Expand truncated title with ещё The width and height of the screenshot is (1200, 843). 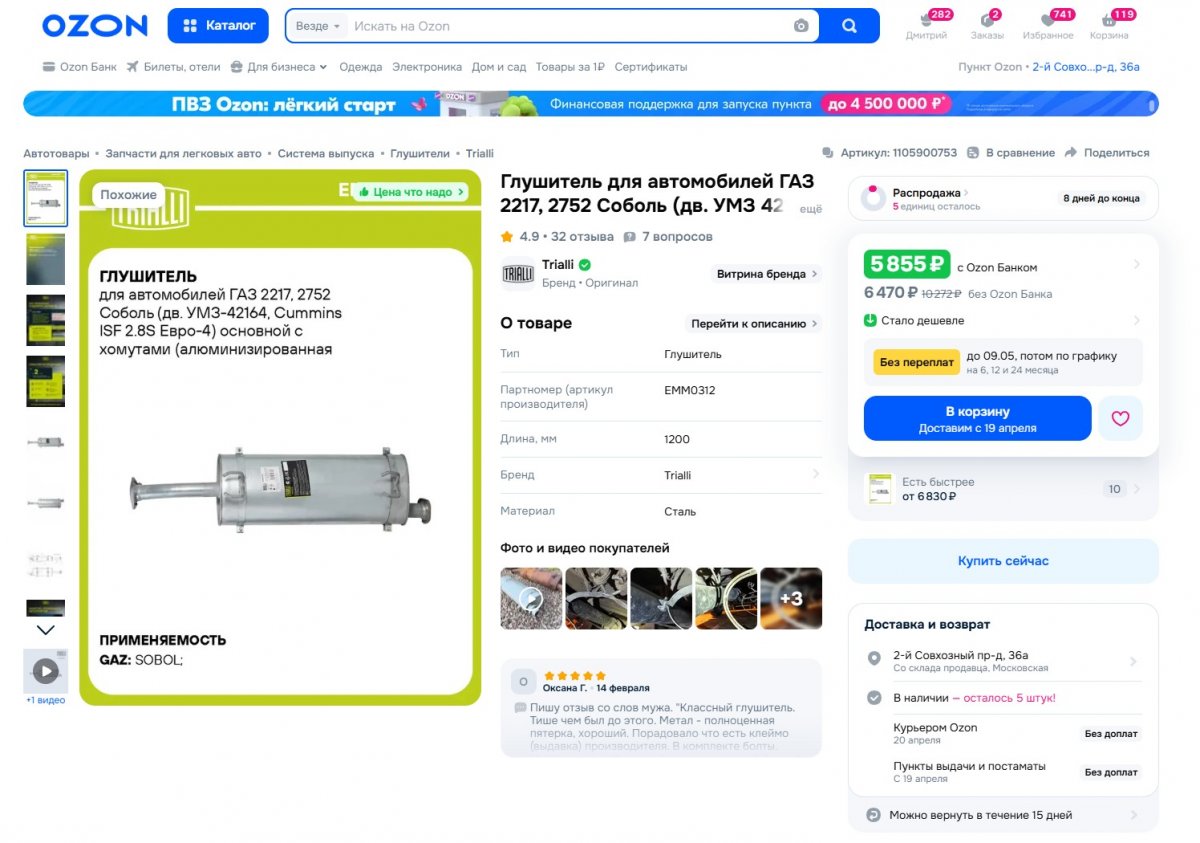[x=811, y=209]
